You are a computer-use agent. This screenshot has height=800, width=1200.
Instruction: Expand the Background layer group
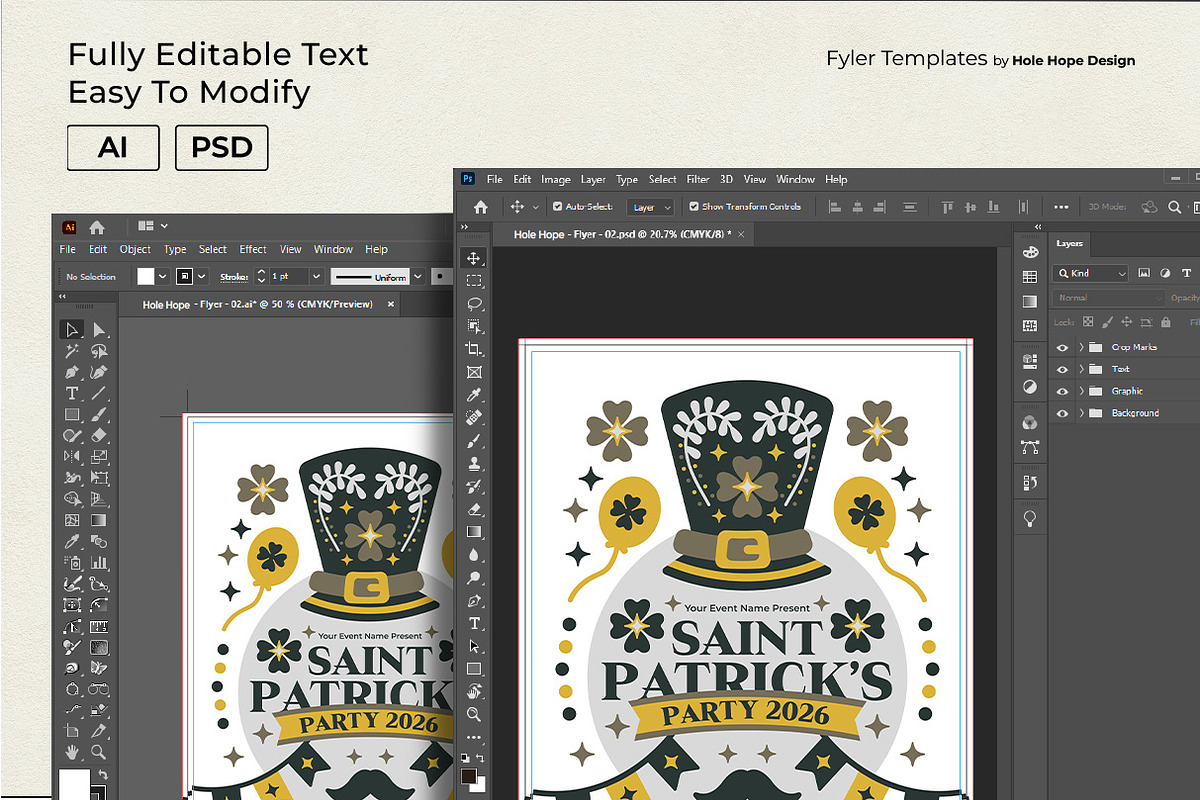click(x=1081, y=413)
